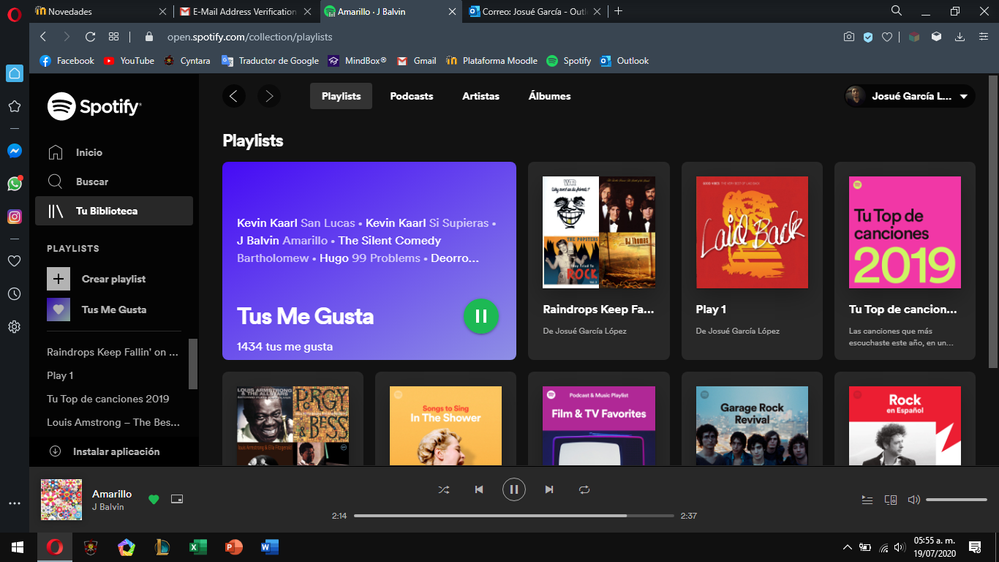
Task: Go forward with Spotify's round forward arrow
Action: click(269, 96)
